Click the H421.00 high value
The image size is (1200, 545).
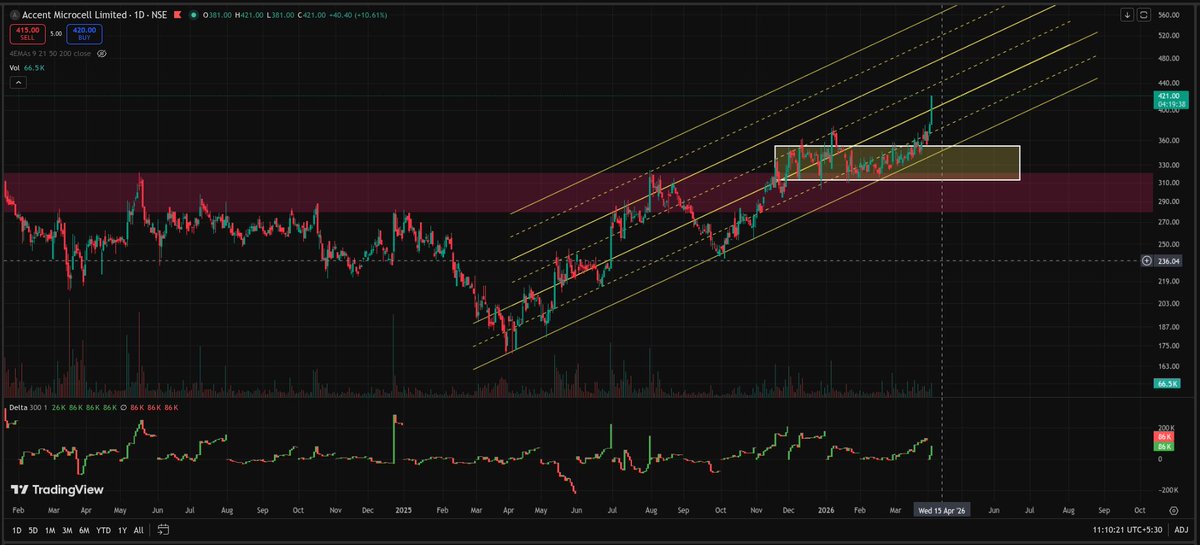click(x=247, y=15)
